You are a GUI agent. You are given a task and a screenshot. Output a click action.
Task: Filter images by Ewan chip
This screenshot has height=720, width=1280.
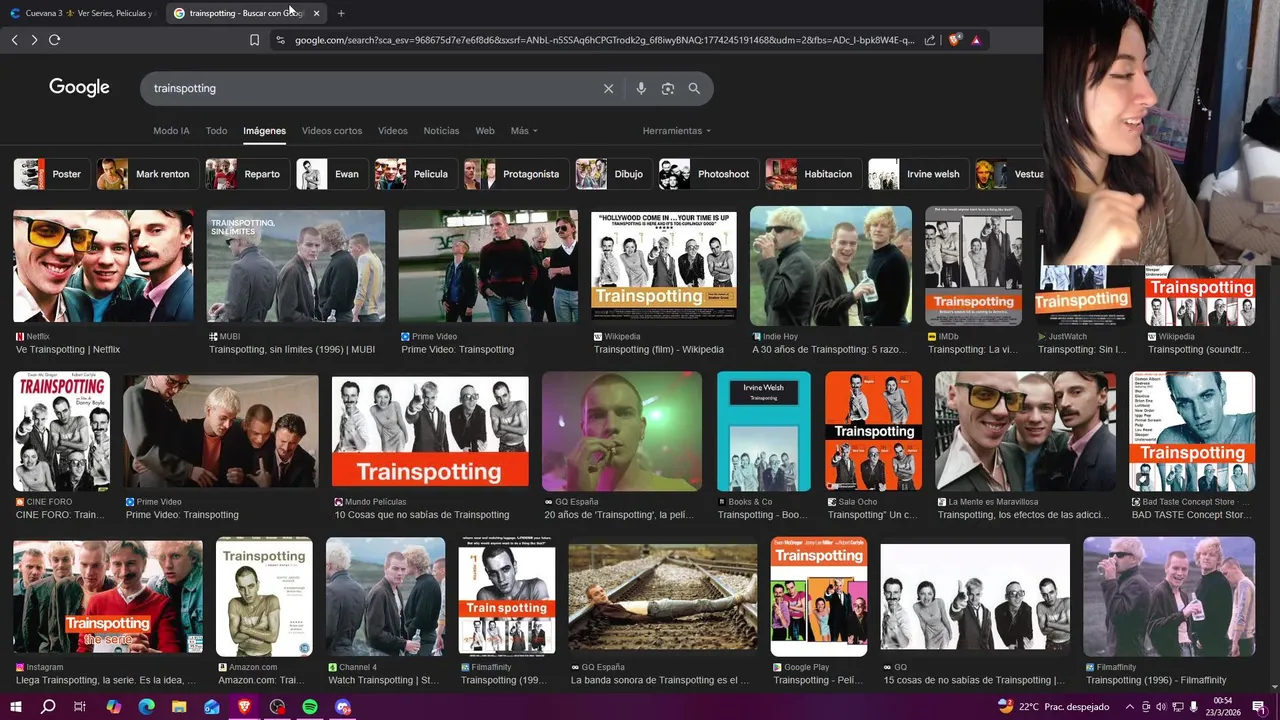(x=331, y=174)
